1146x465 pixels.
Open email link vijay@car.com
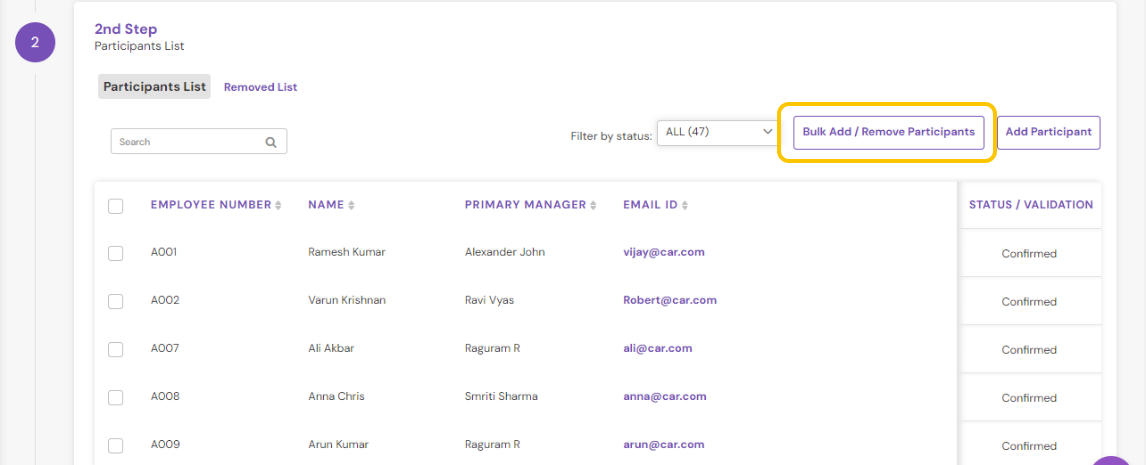pos(664,252)
